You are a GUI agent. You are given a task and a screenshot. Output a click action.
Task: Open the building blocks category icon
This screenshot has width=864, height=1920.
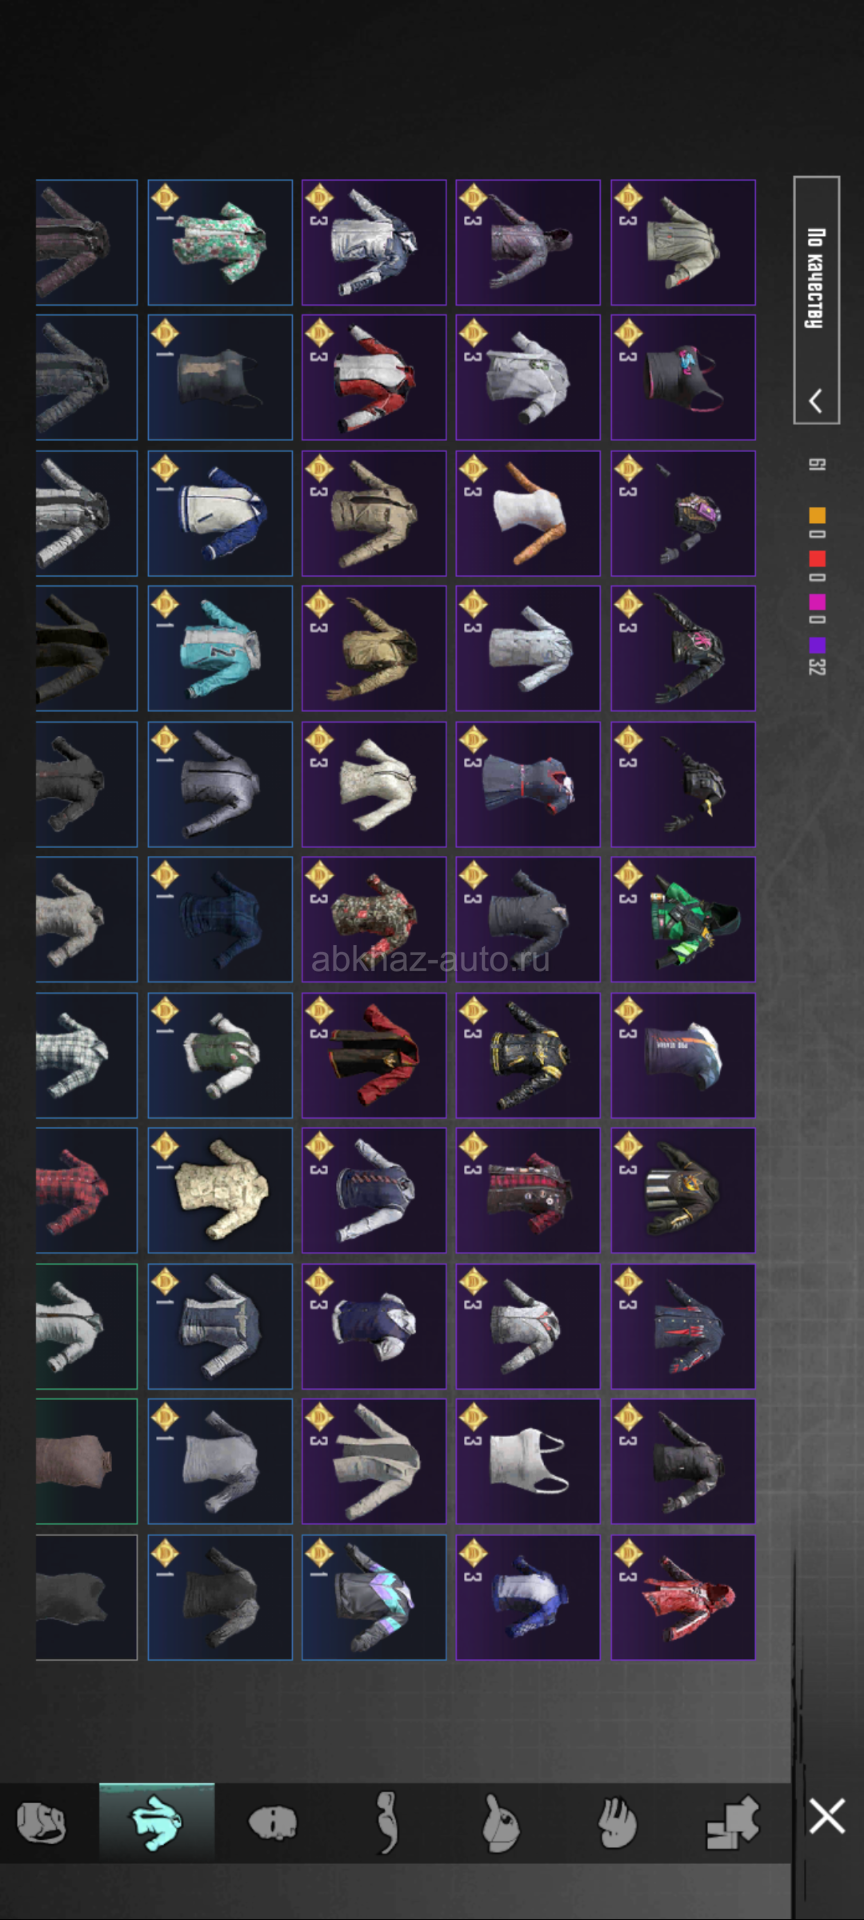tap(733, 1823)
